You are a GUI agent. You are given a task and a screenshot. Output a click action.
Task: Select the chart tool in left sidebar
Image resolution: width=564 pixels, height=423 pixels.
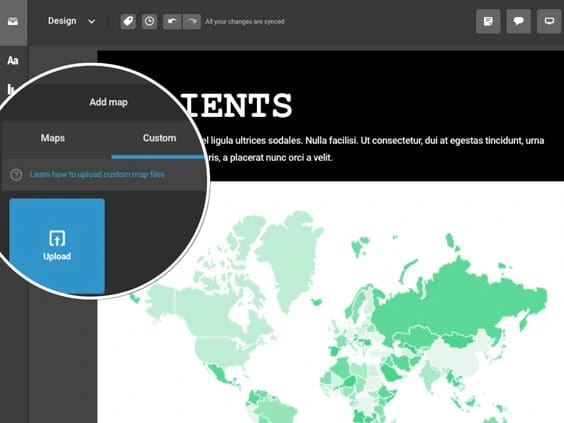10,89
